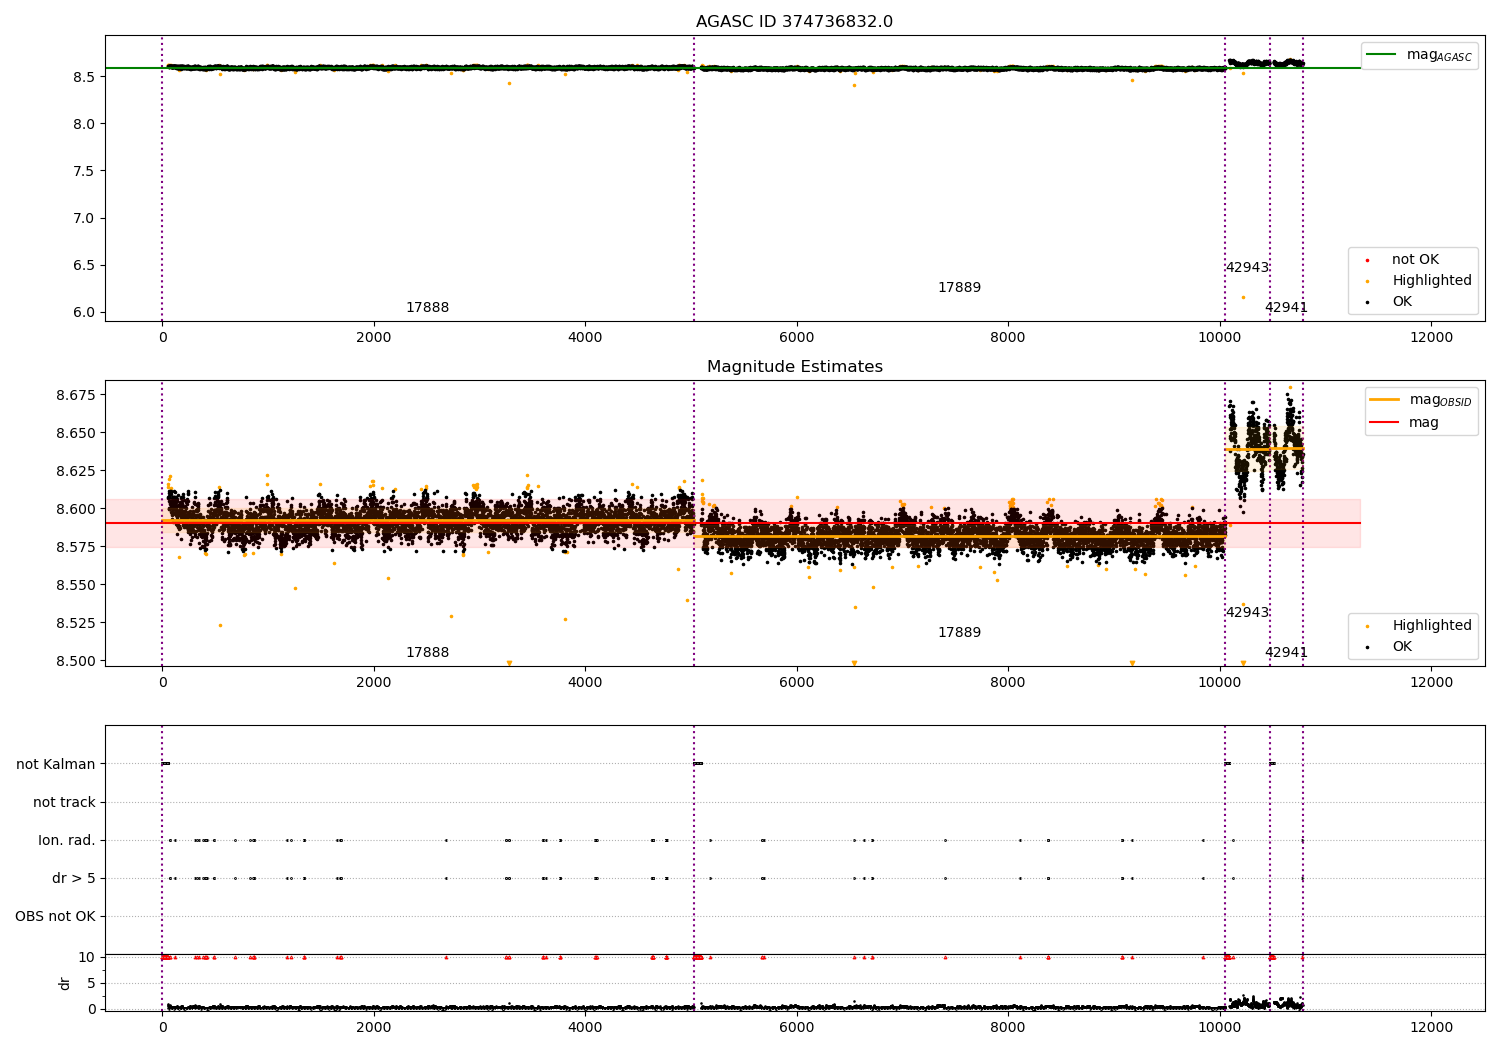Click obsid label 42943 in Magnitude Estimates plot
The height and width of the screenshot is (1050, 1500).
point(1247,613)
